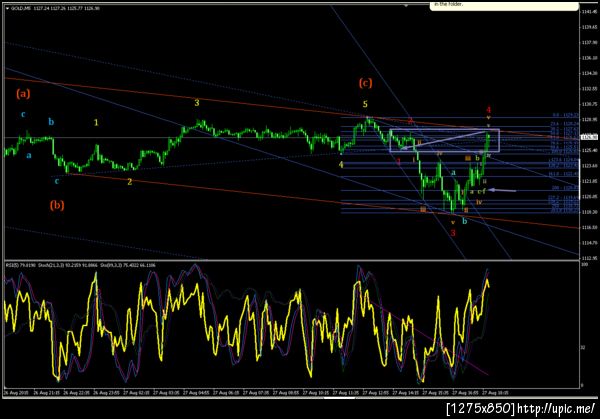600x419 pixels.
Task: Click the RSI(5) 79.8190 indicator label
Action: click(x=21, y=265)
